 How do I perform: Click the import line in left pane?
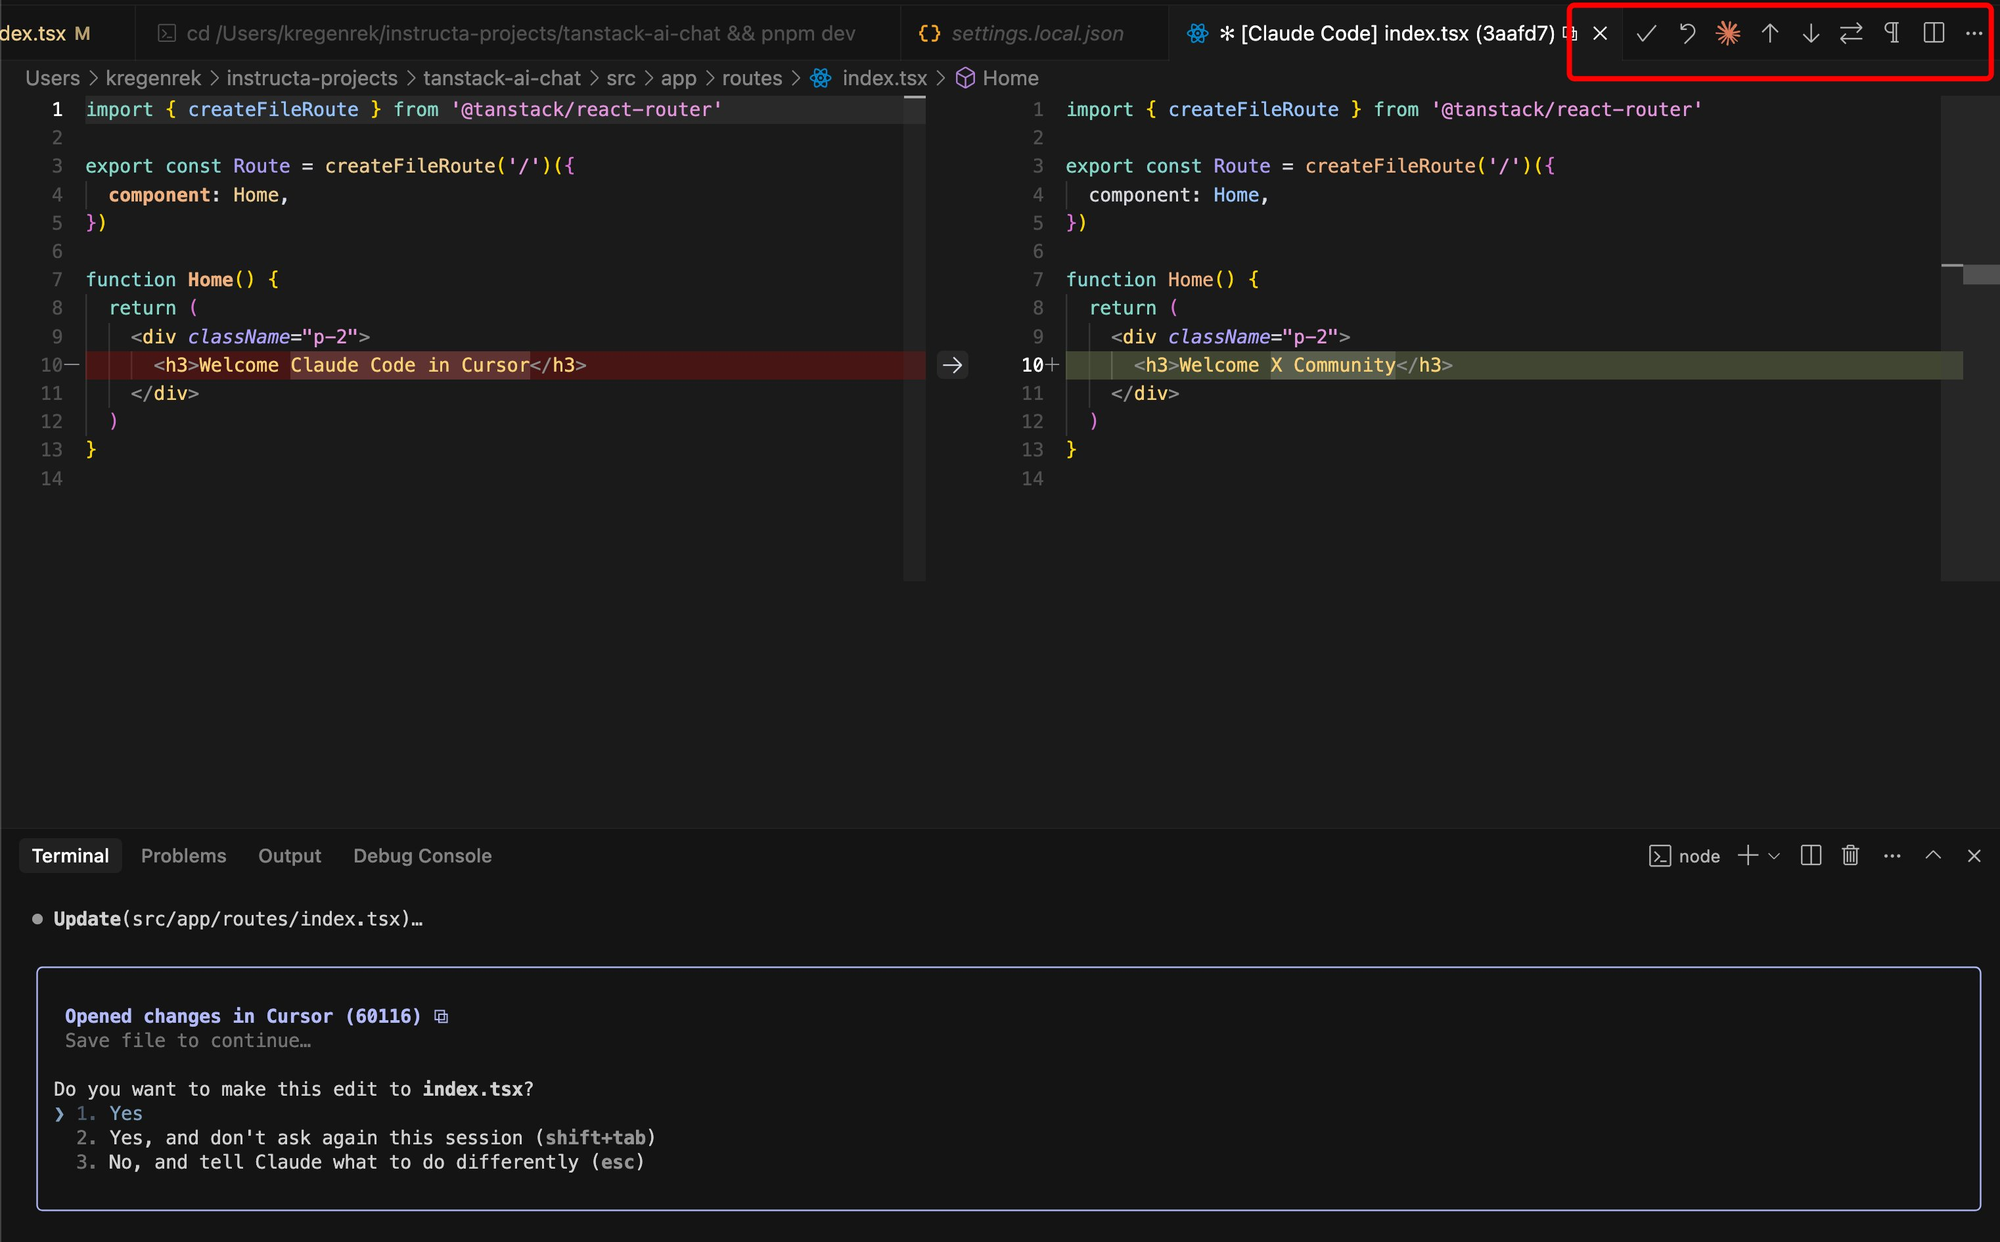pos(403,109)
